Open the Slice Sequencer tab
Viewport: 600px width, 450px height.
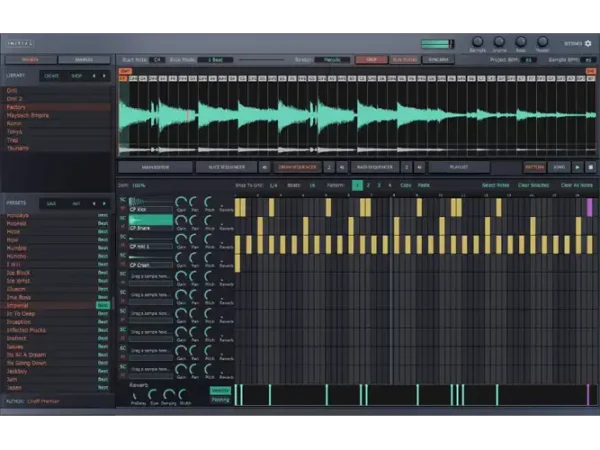pos(227,167)
